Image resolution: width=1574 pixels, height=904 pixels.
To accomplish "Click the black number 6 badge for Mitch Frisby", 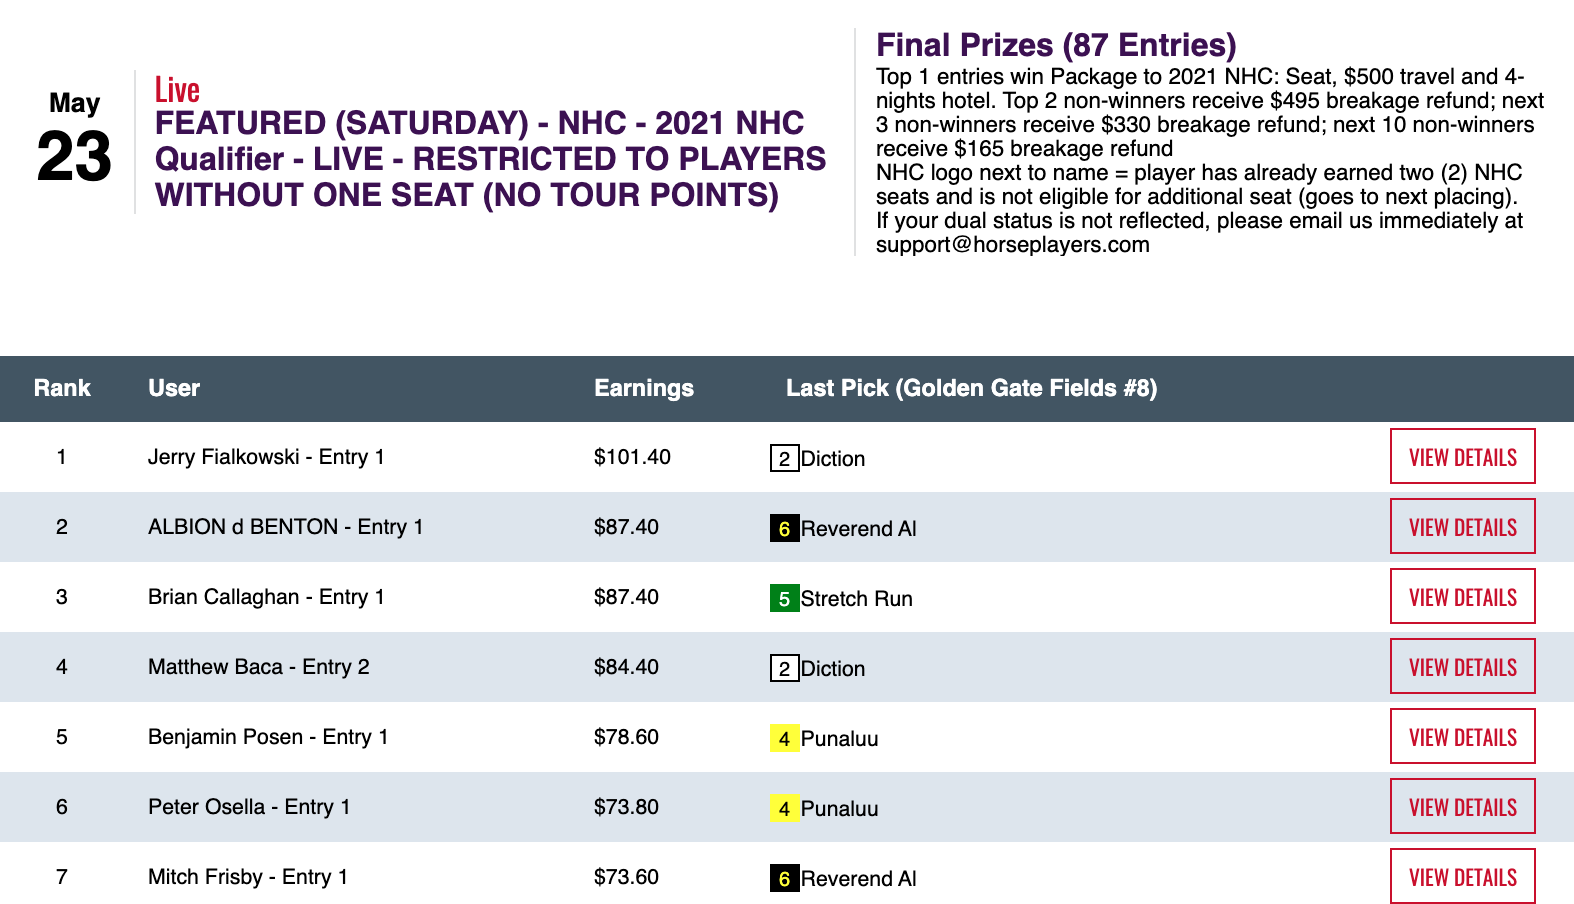I will pyautogui.click(x=784, y=879).
